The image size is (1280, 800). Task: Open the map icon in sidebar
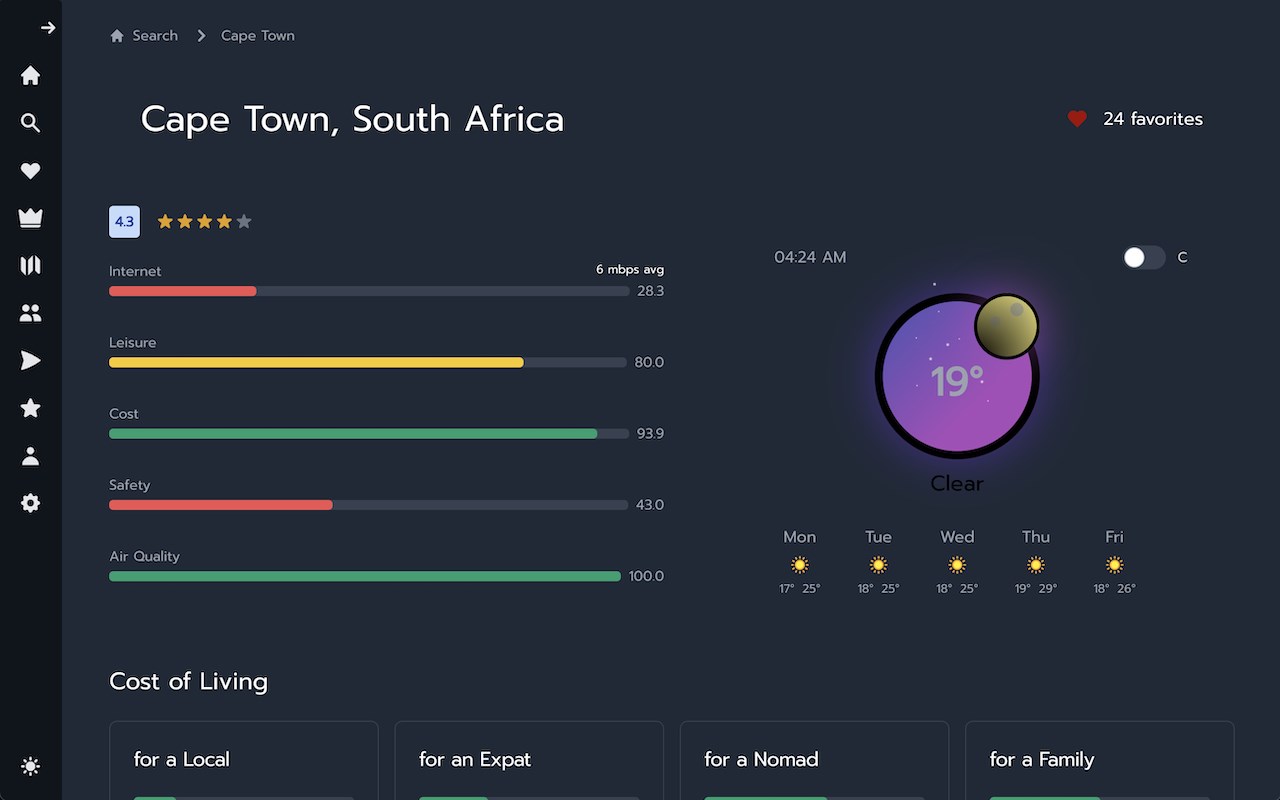pyautogui.click(x=31, y=265)
